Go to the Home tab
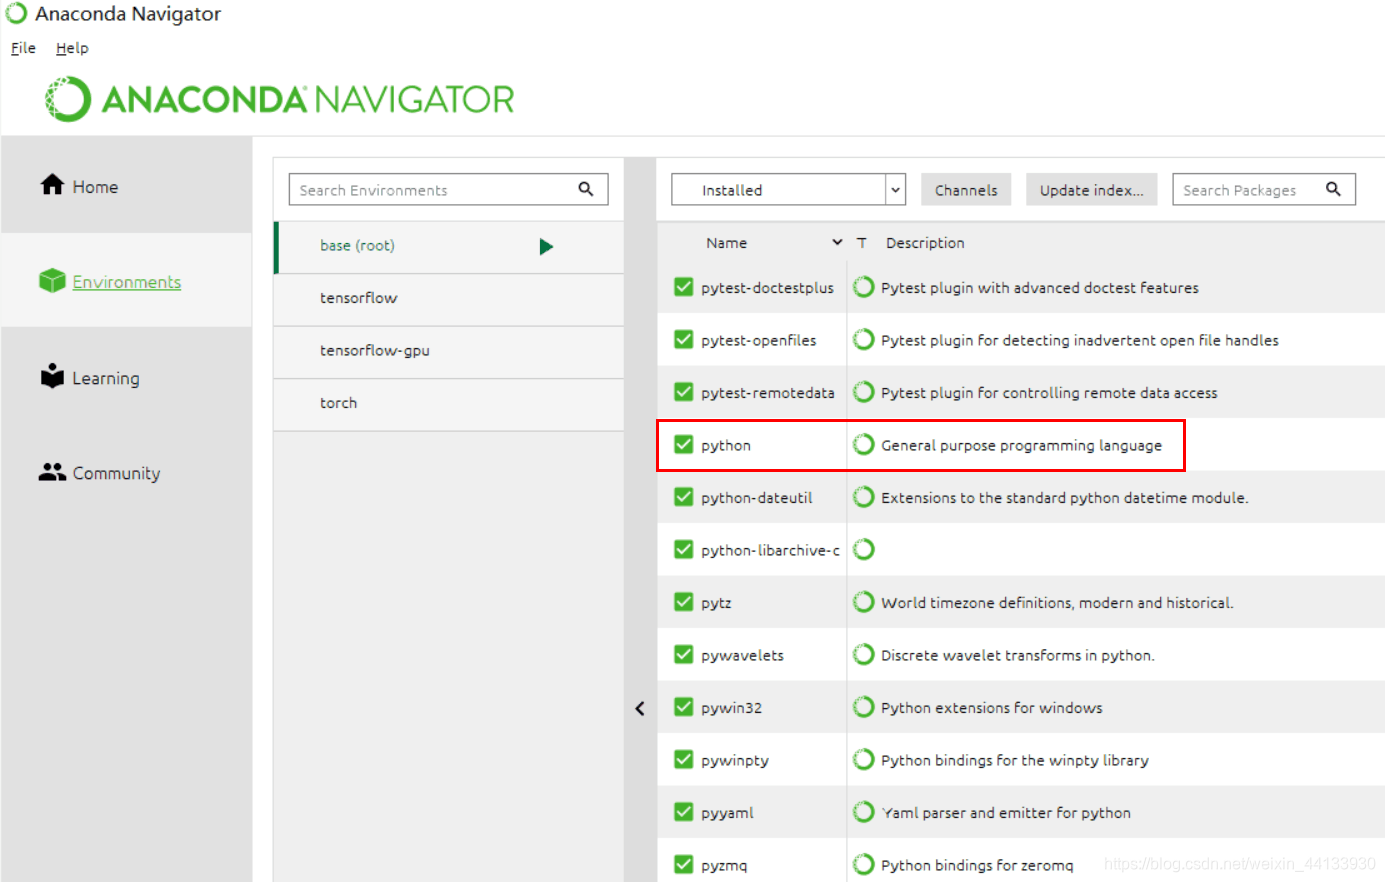Image resolution: width=1385 pixels, height=882 pixels. point(126,186)
